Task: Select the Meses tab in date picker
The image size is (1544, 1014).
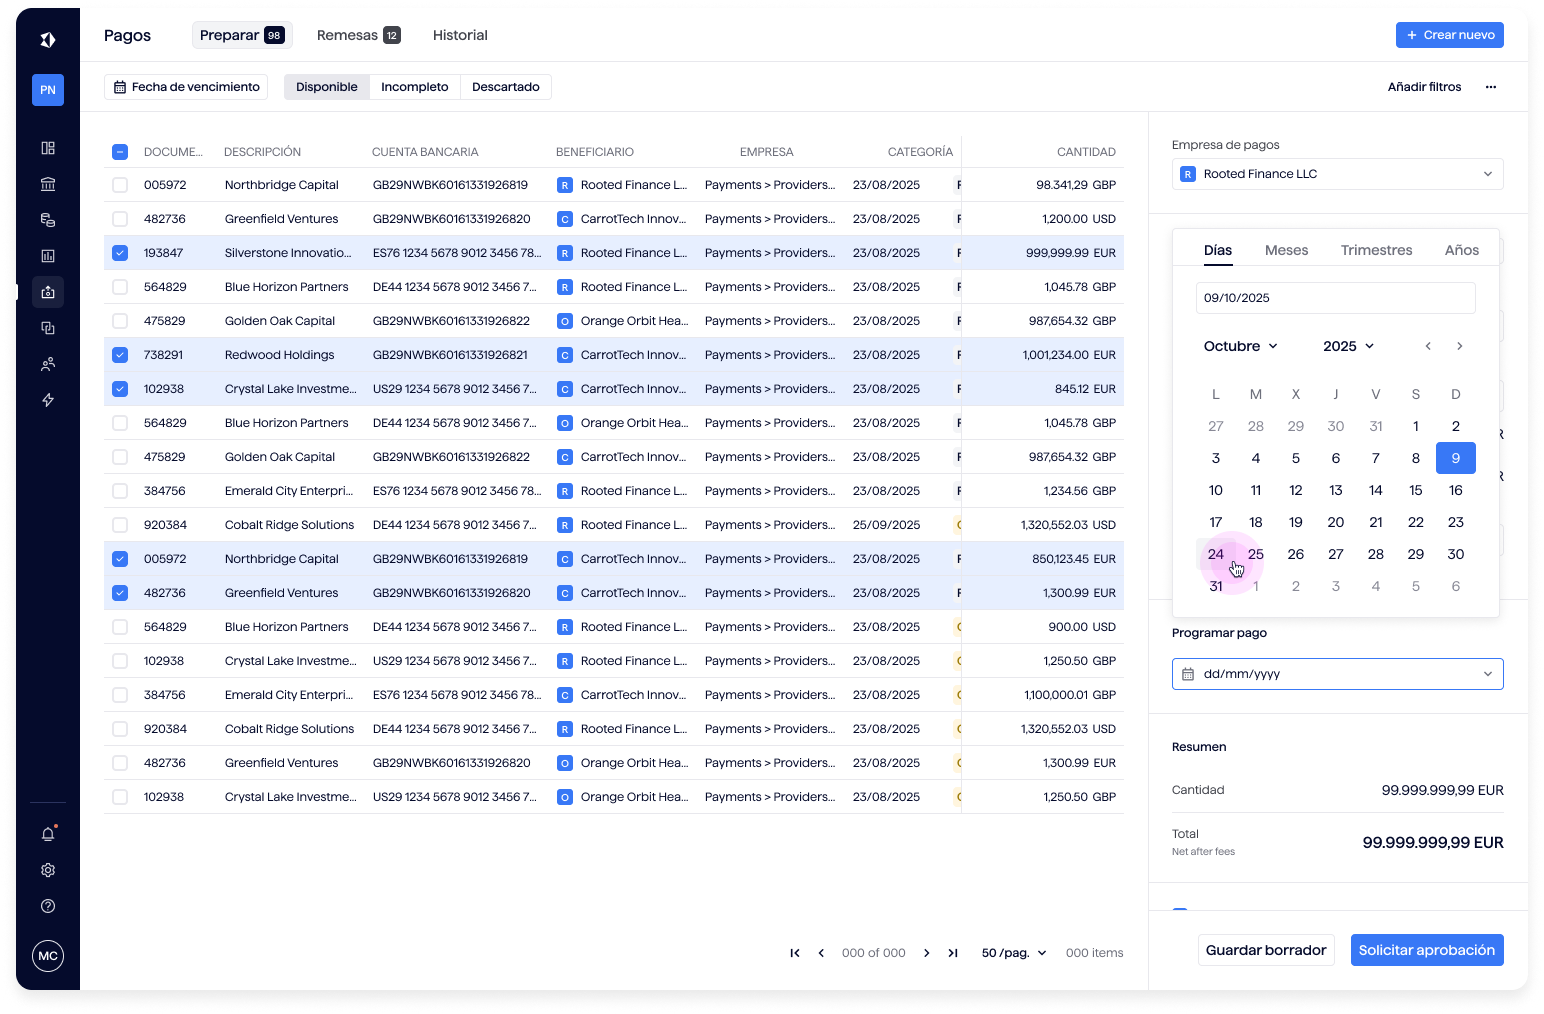Action: pos(1286,250)
